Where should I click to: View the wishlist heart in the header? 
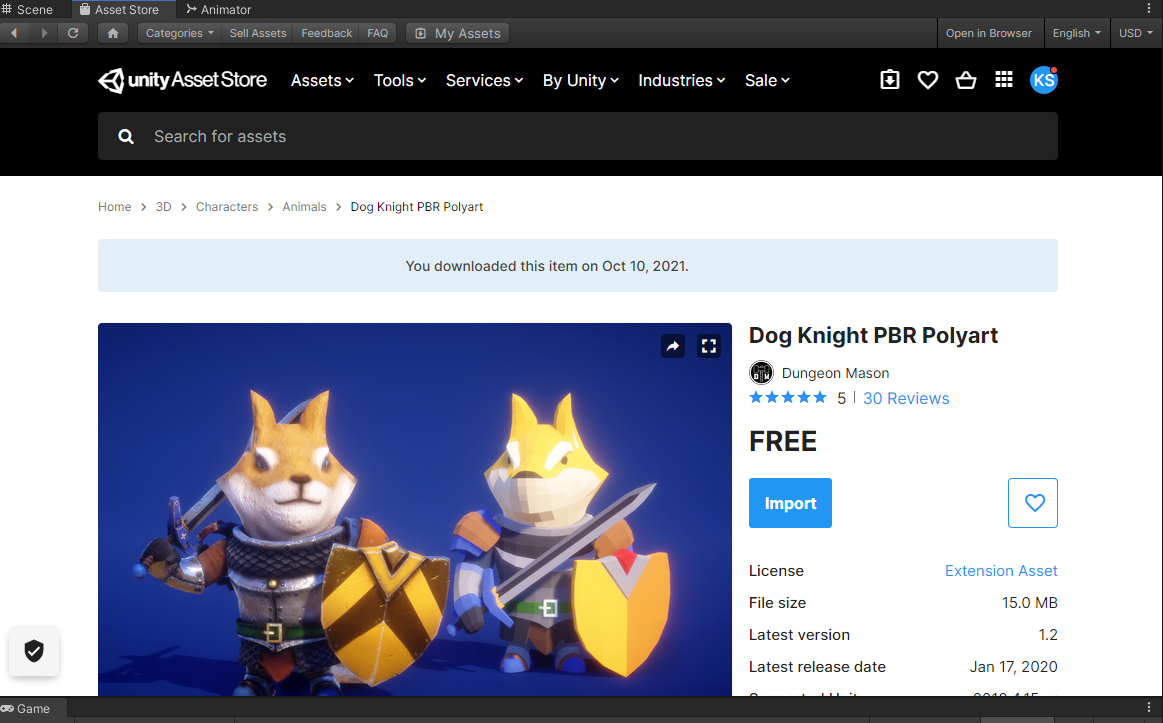tap(927, 79)
